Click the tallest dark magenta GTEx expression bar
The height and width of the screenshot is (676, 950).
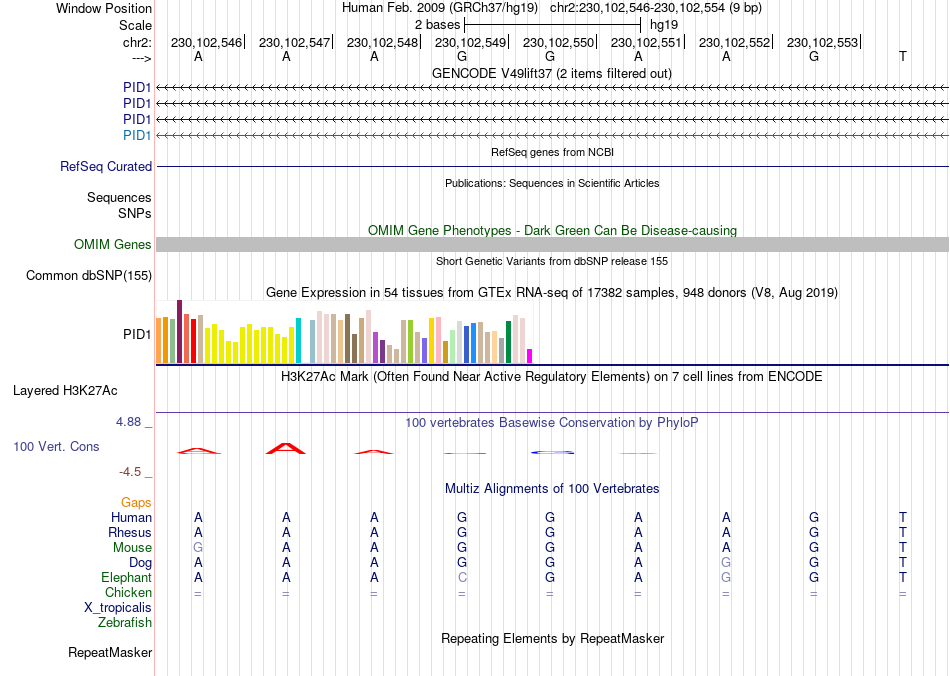(179, 331)
